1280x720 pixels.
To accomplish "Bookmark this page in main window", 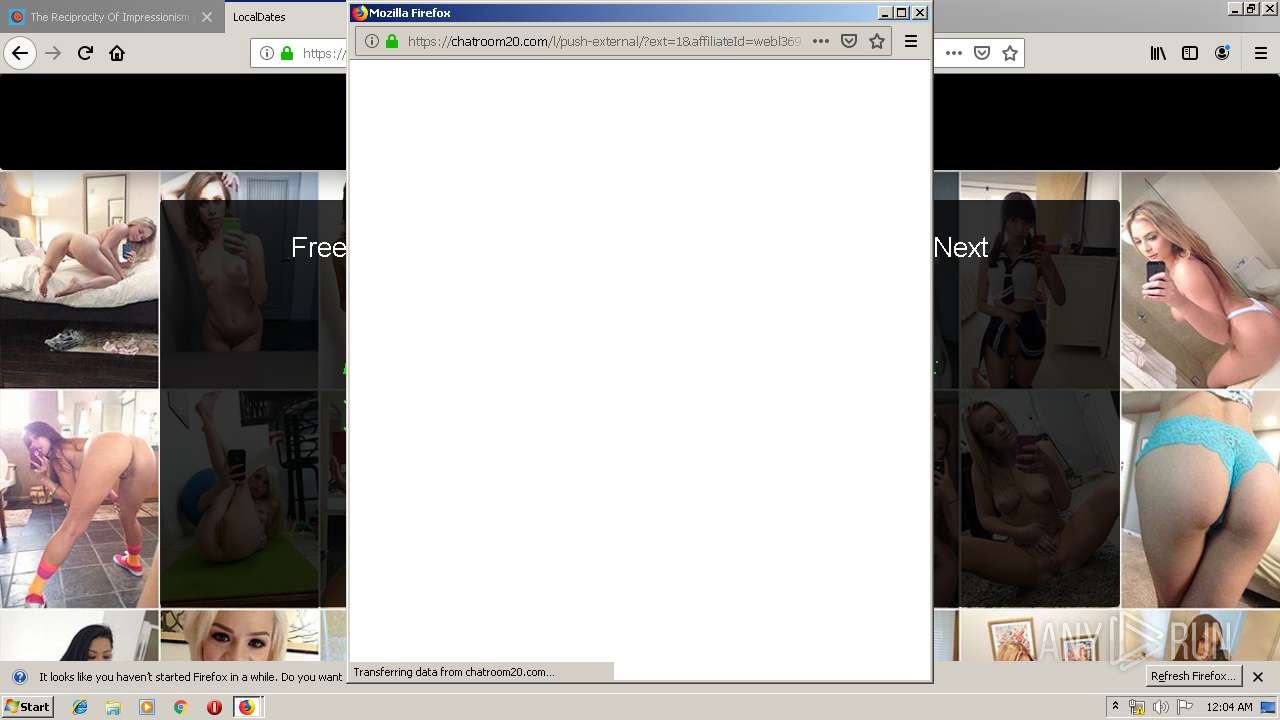I will pos(1010,53).
